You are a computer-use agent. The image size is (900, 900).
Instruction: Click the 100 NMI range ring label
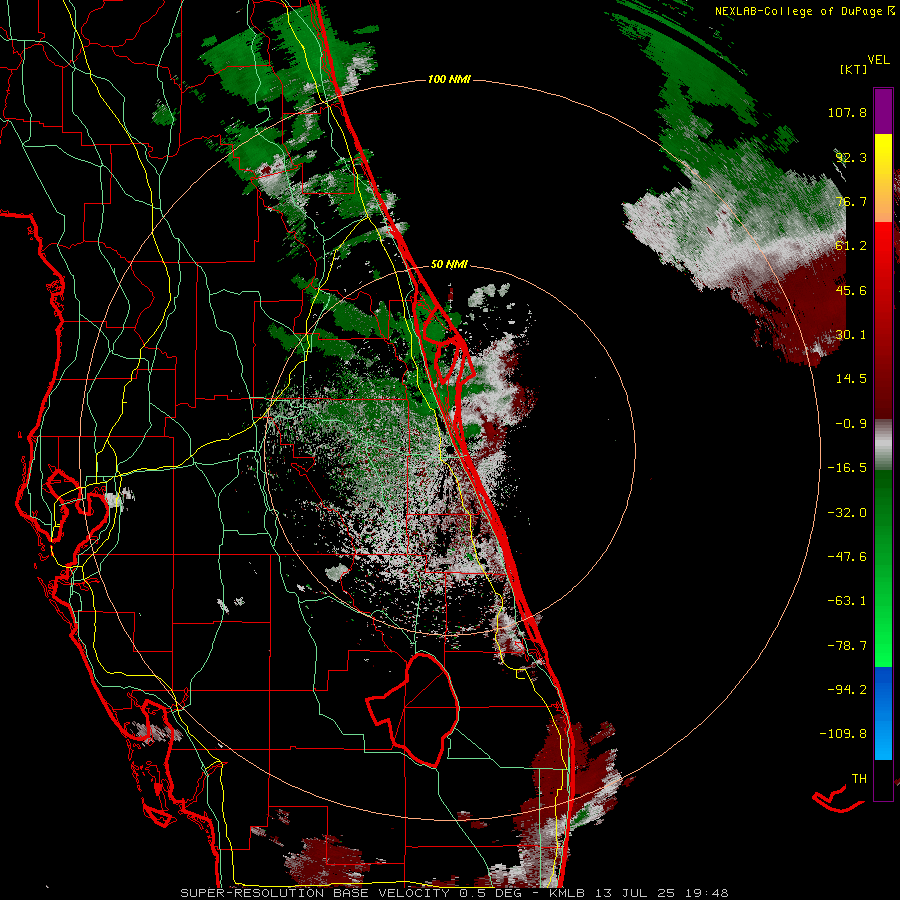(449, 79)
